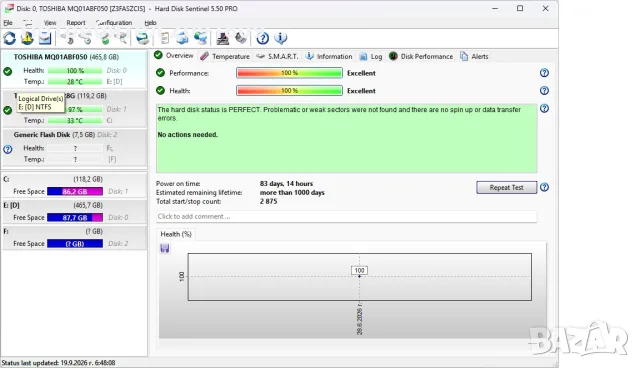Viewport: 640px width, 368px height.
Task: Click the blue info bubble toolbar icon
Action: [280, 38]
